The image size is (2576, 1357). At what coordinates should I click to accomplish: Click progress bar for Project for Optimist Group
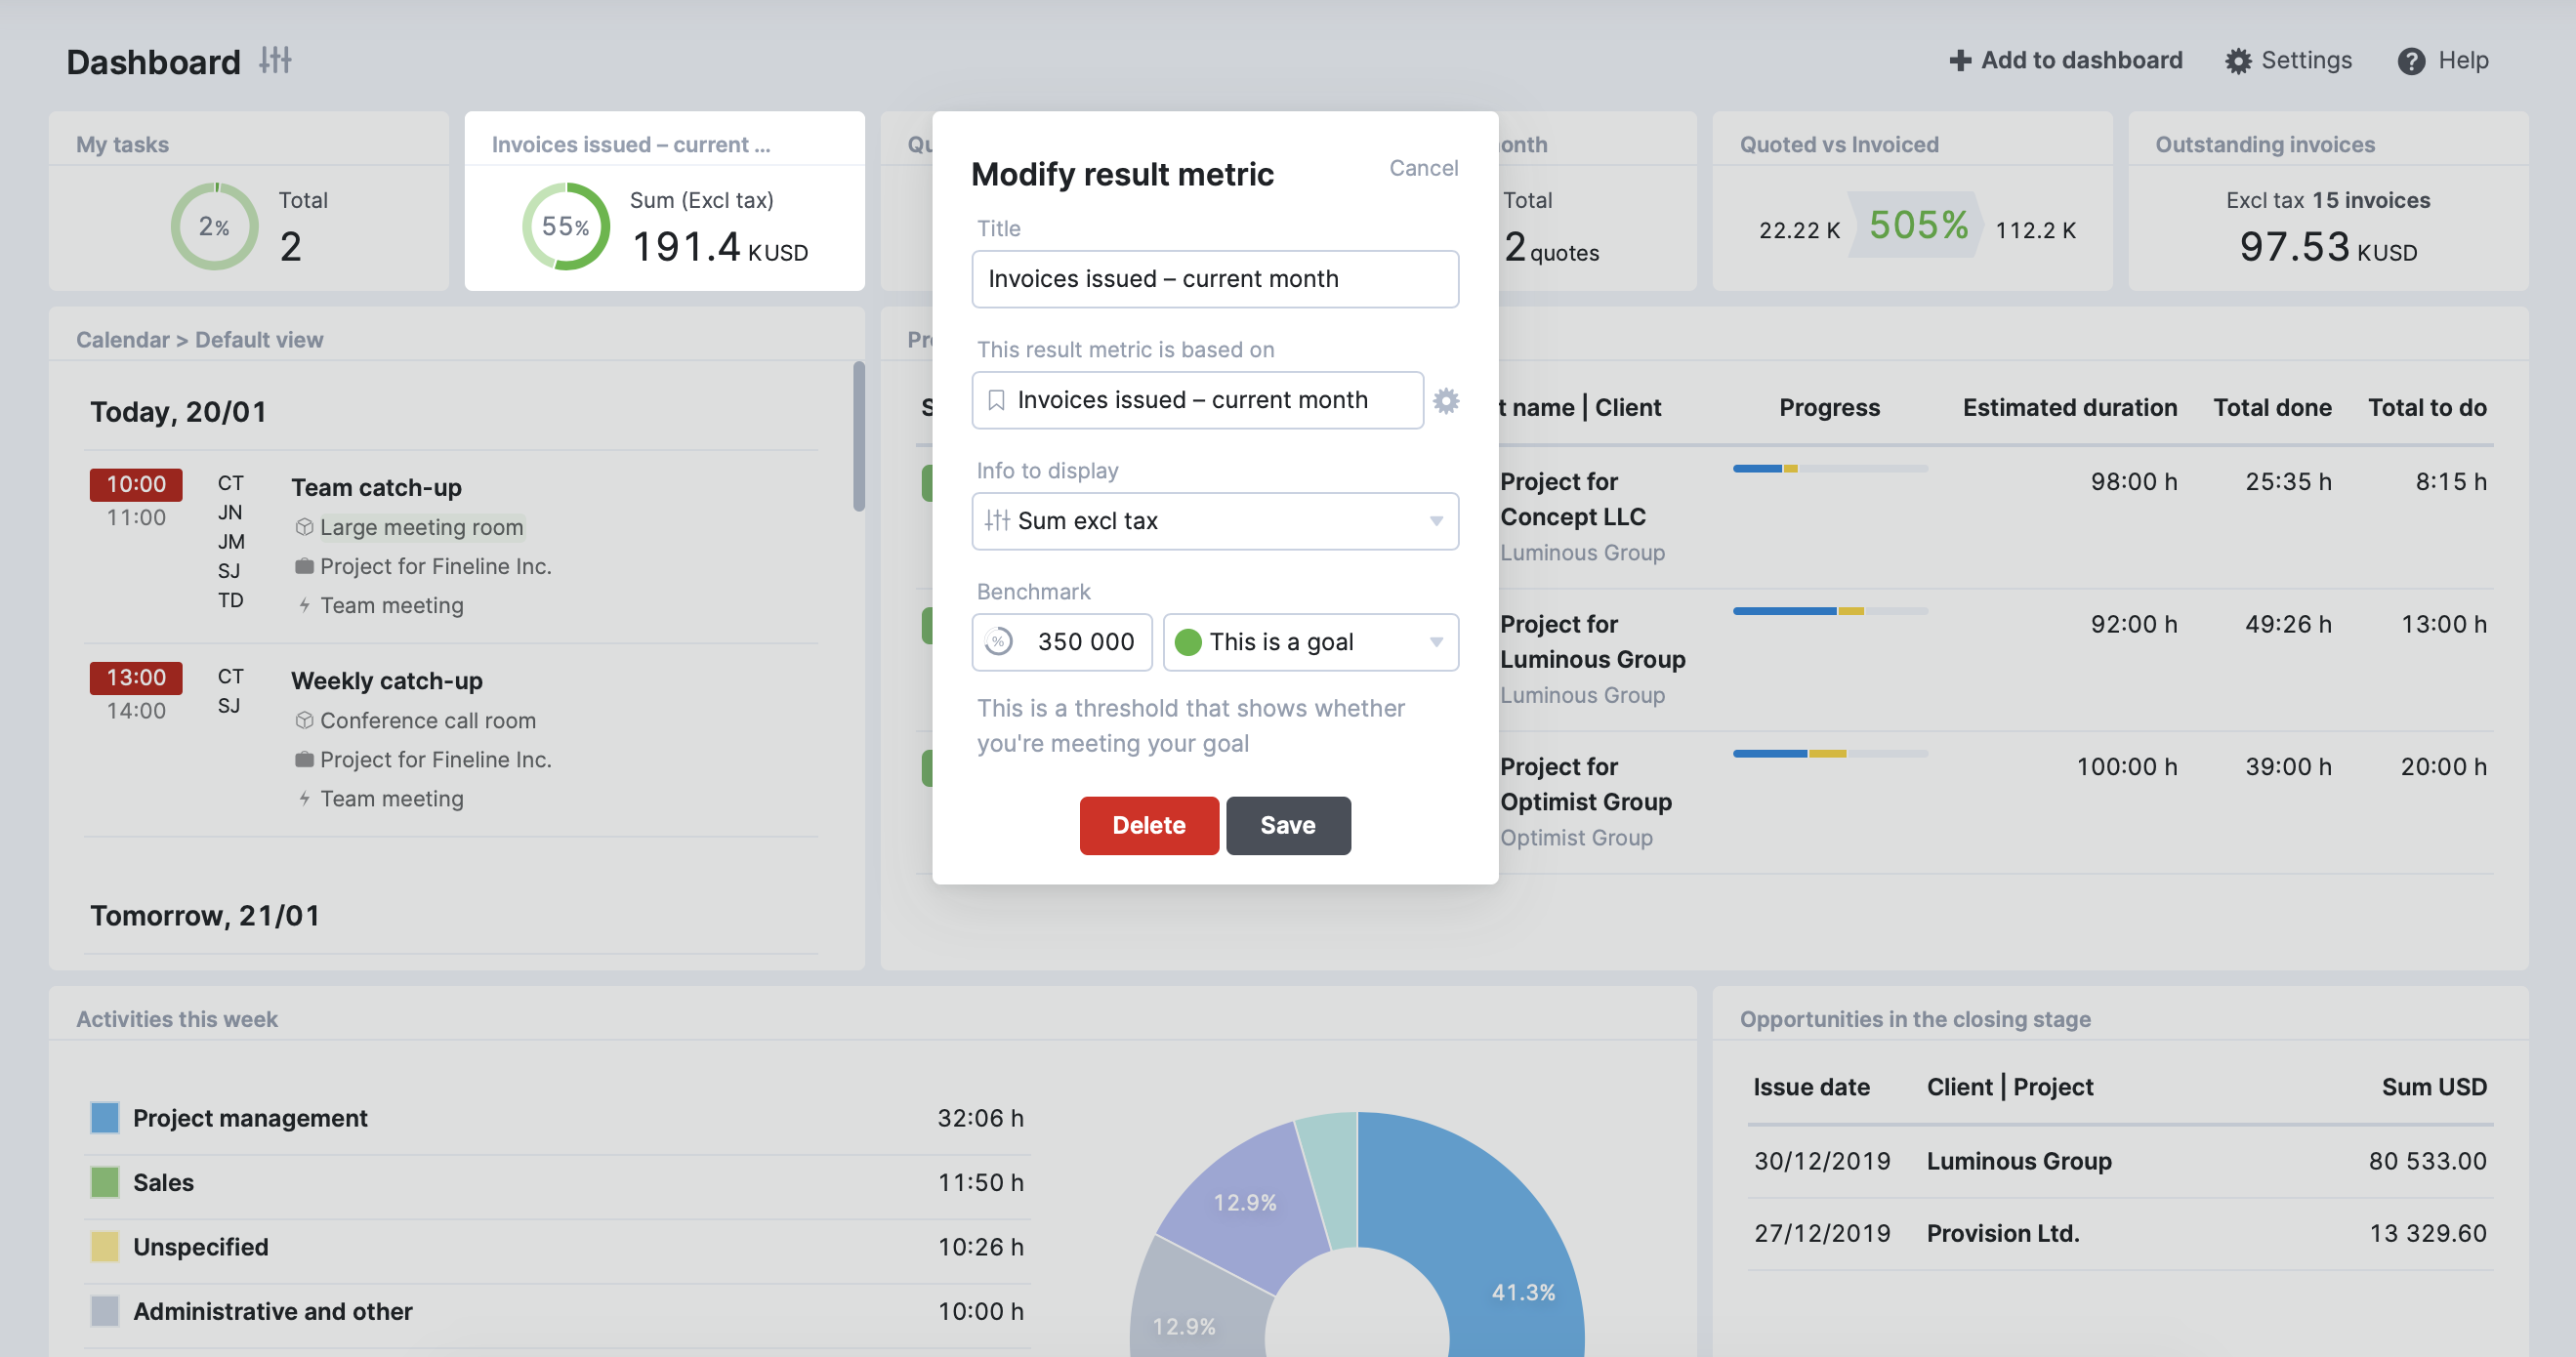click(x=1830, y=754)
